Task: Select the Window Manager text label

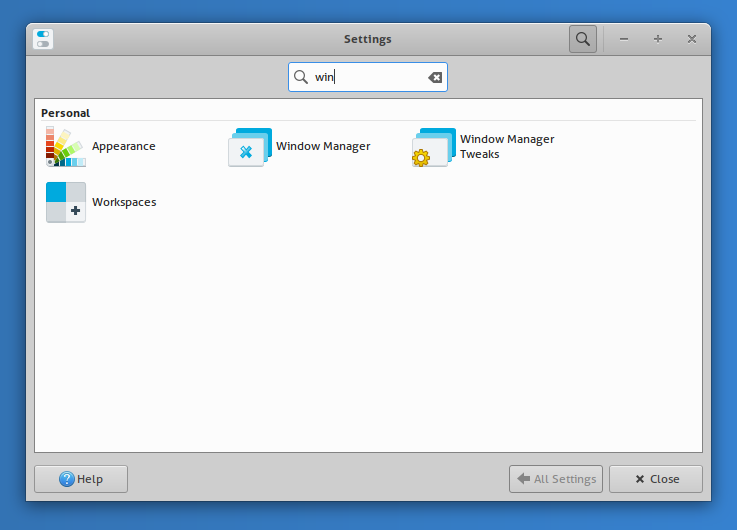Action: coord(323,147)
